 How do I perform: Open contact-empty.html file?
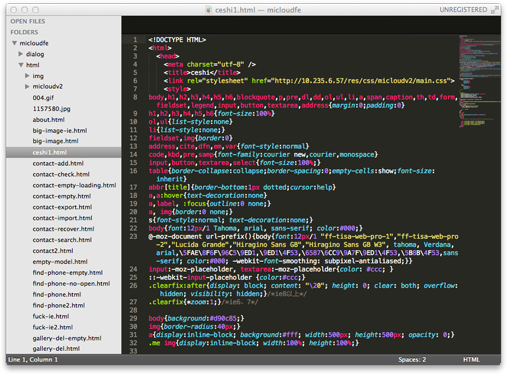(x=62, y=196)
